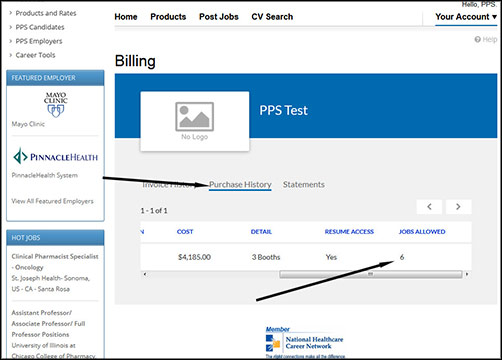The width and height of the screenshot is (502, 360).
Task: Click the PinnacleHealth System text link
Action: click(x=45, y=175)
